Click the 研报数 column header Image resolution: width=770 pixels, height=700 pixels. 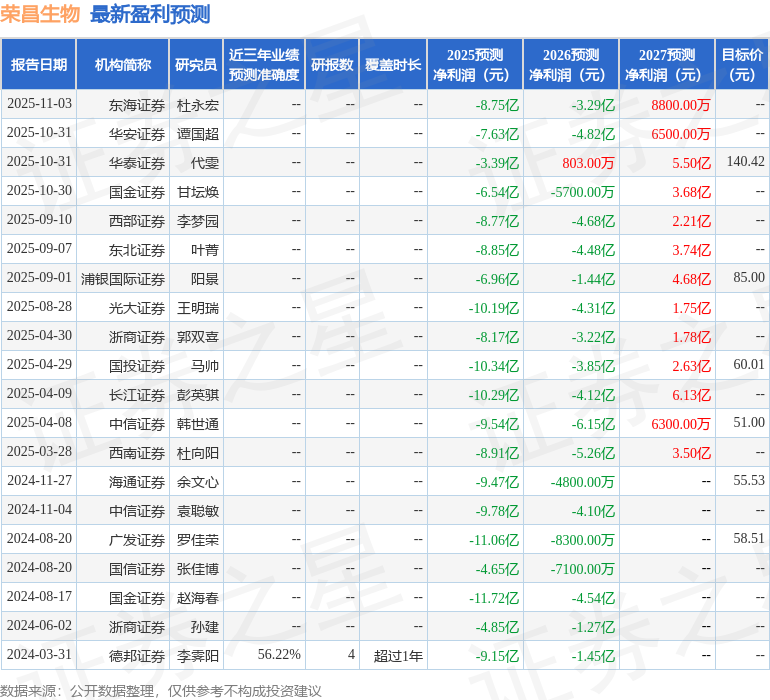click(332, 65)
